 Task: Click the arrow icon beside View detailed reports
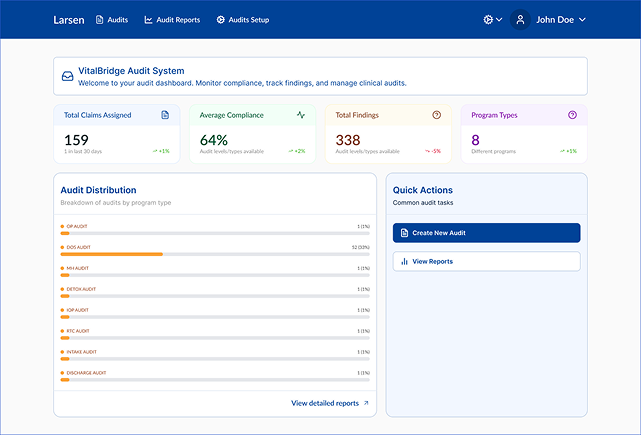click(366, 403)
